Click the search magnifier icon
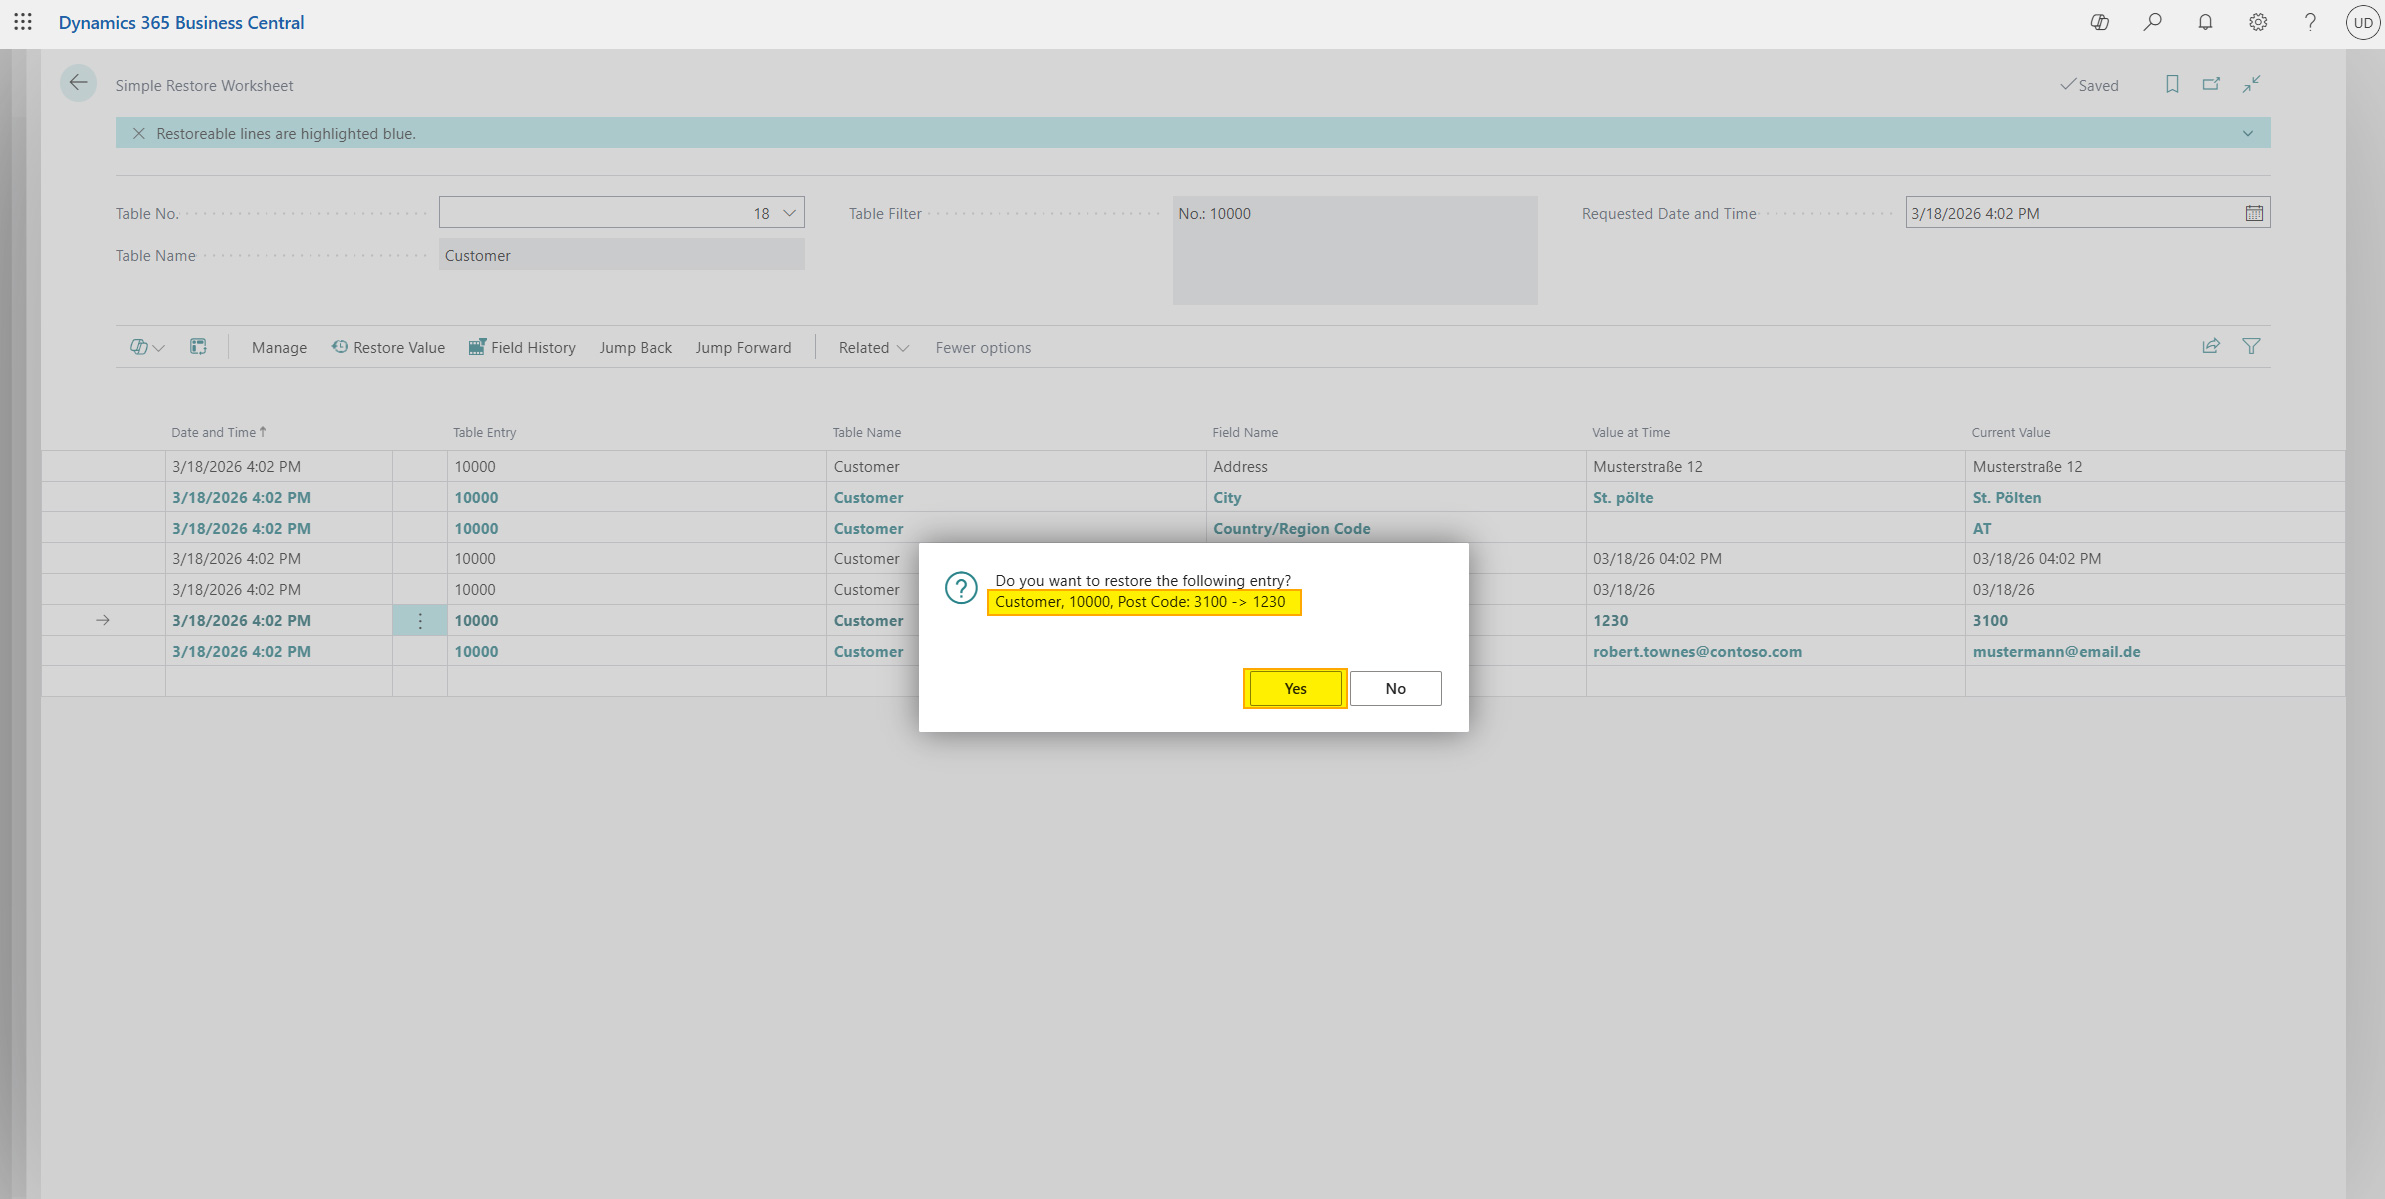Screen dimensions: 2385x1199 (2153, 22)
